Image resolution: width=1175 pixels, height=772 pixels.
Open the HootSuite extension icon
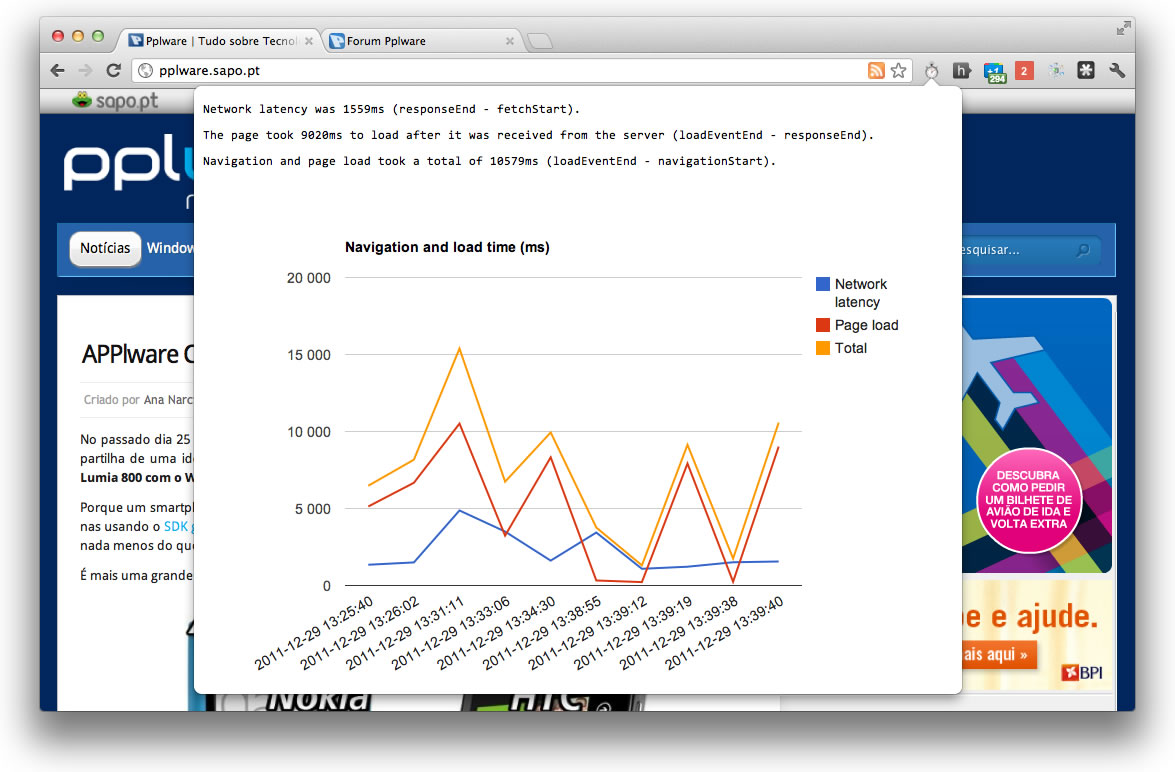click(961, 70)
